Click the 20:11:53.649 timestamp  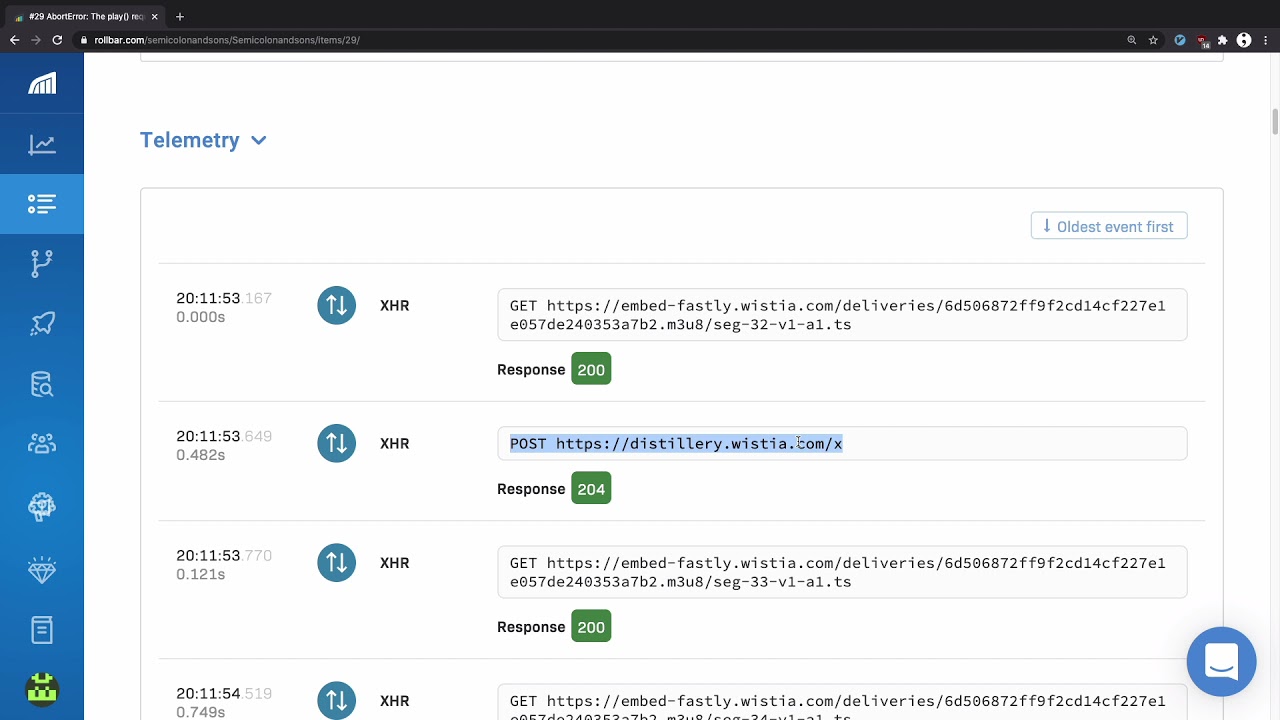tap(224, 436)
